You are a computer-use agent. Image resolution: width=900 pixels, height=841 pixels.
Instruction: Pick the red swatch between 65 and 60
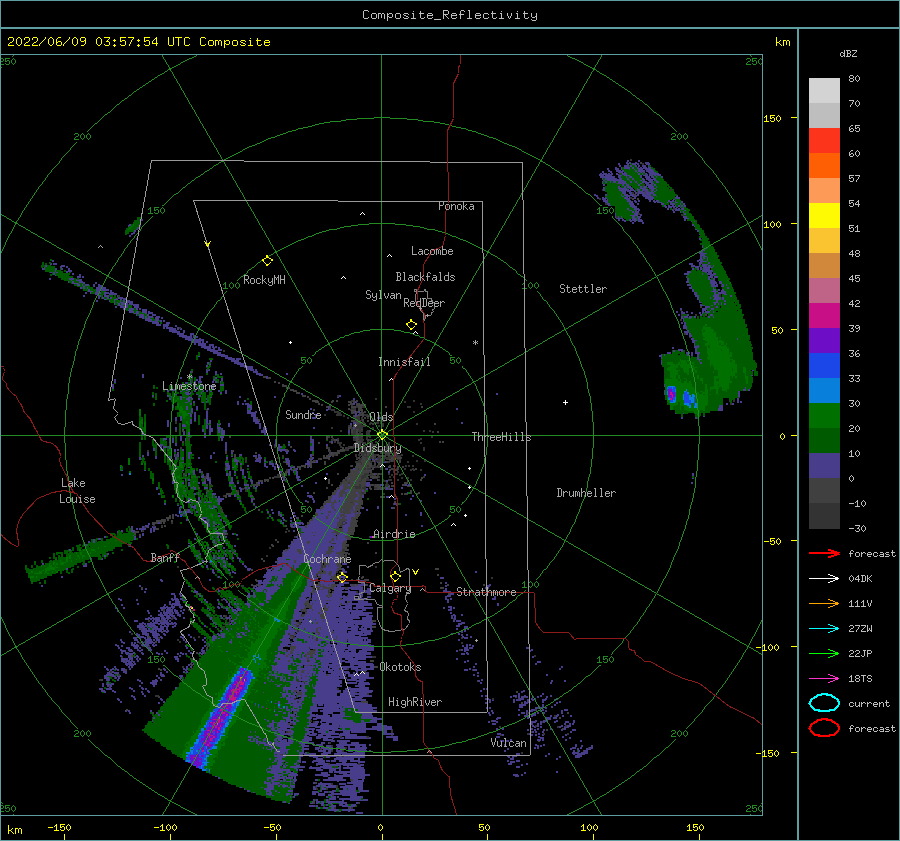click(x=824, y=141)
